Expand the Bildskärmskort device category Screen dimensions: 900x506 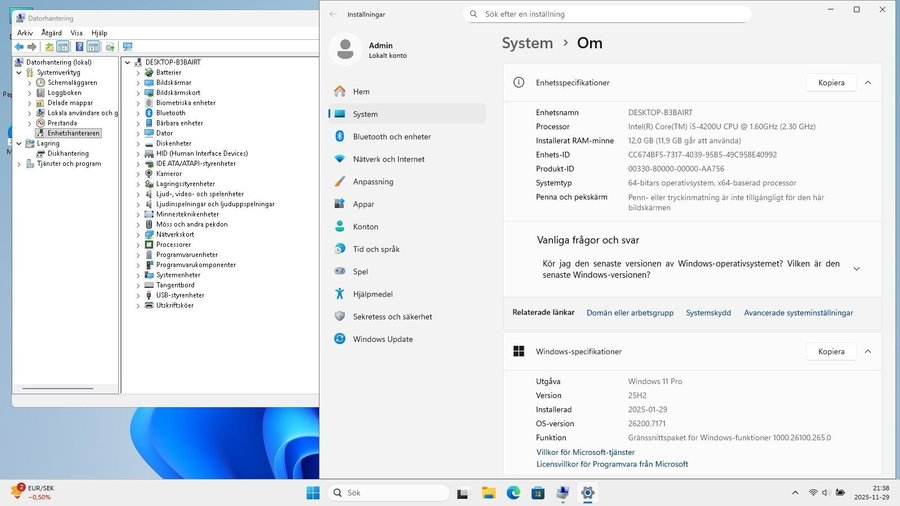(x=139, y=92)
